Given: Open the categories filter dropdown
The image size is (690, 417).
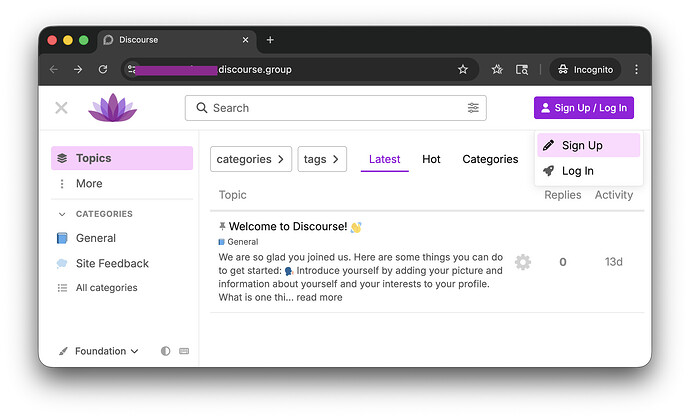Looking at the screenshot, I should pyautogui.click(x=251, y=159).
